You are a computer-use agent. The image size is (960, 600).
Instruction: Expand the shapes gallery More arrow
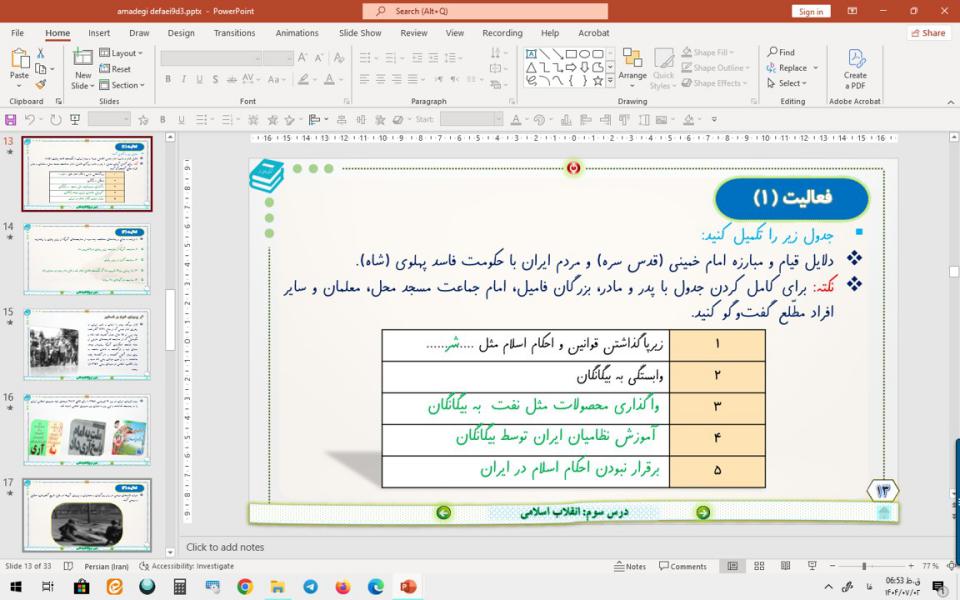pos(610,81)
